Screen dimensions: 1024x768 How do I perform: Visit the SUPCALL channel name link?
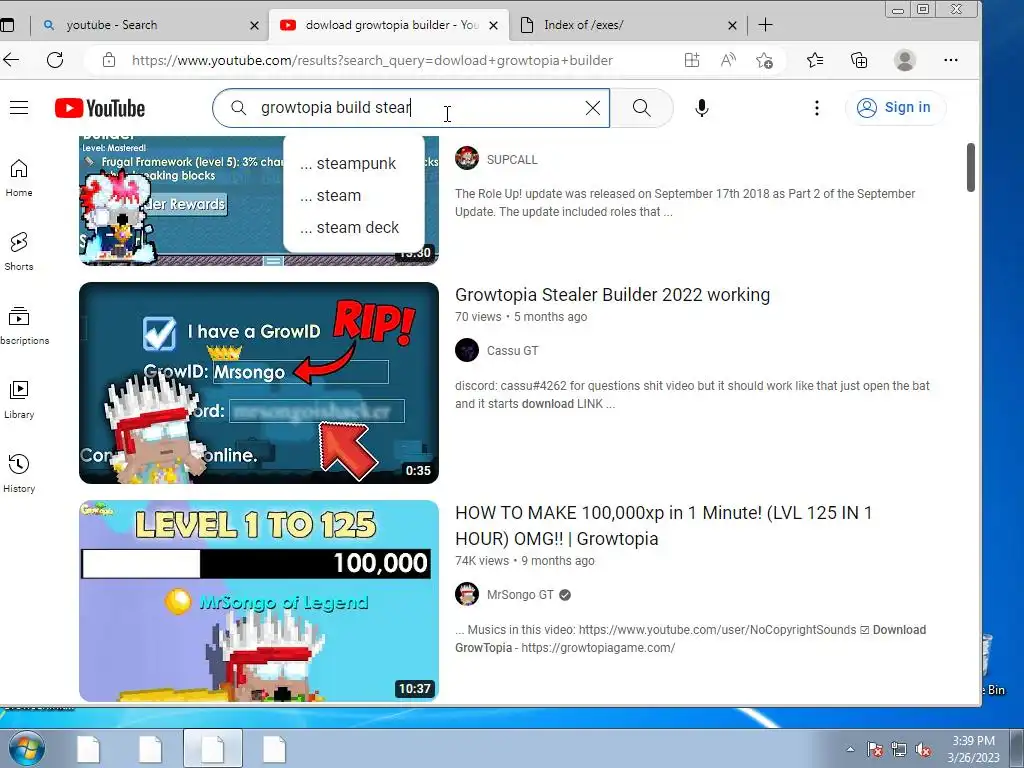[x=512, y=159]
